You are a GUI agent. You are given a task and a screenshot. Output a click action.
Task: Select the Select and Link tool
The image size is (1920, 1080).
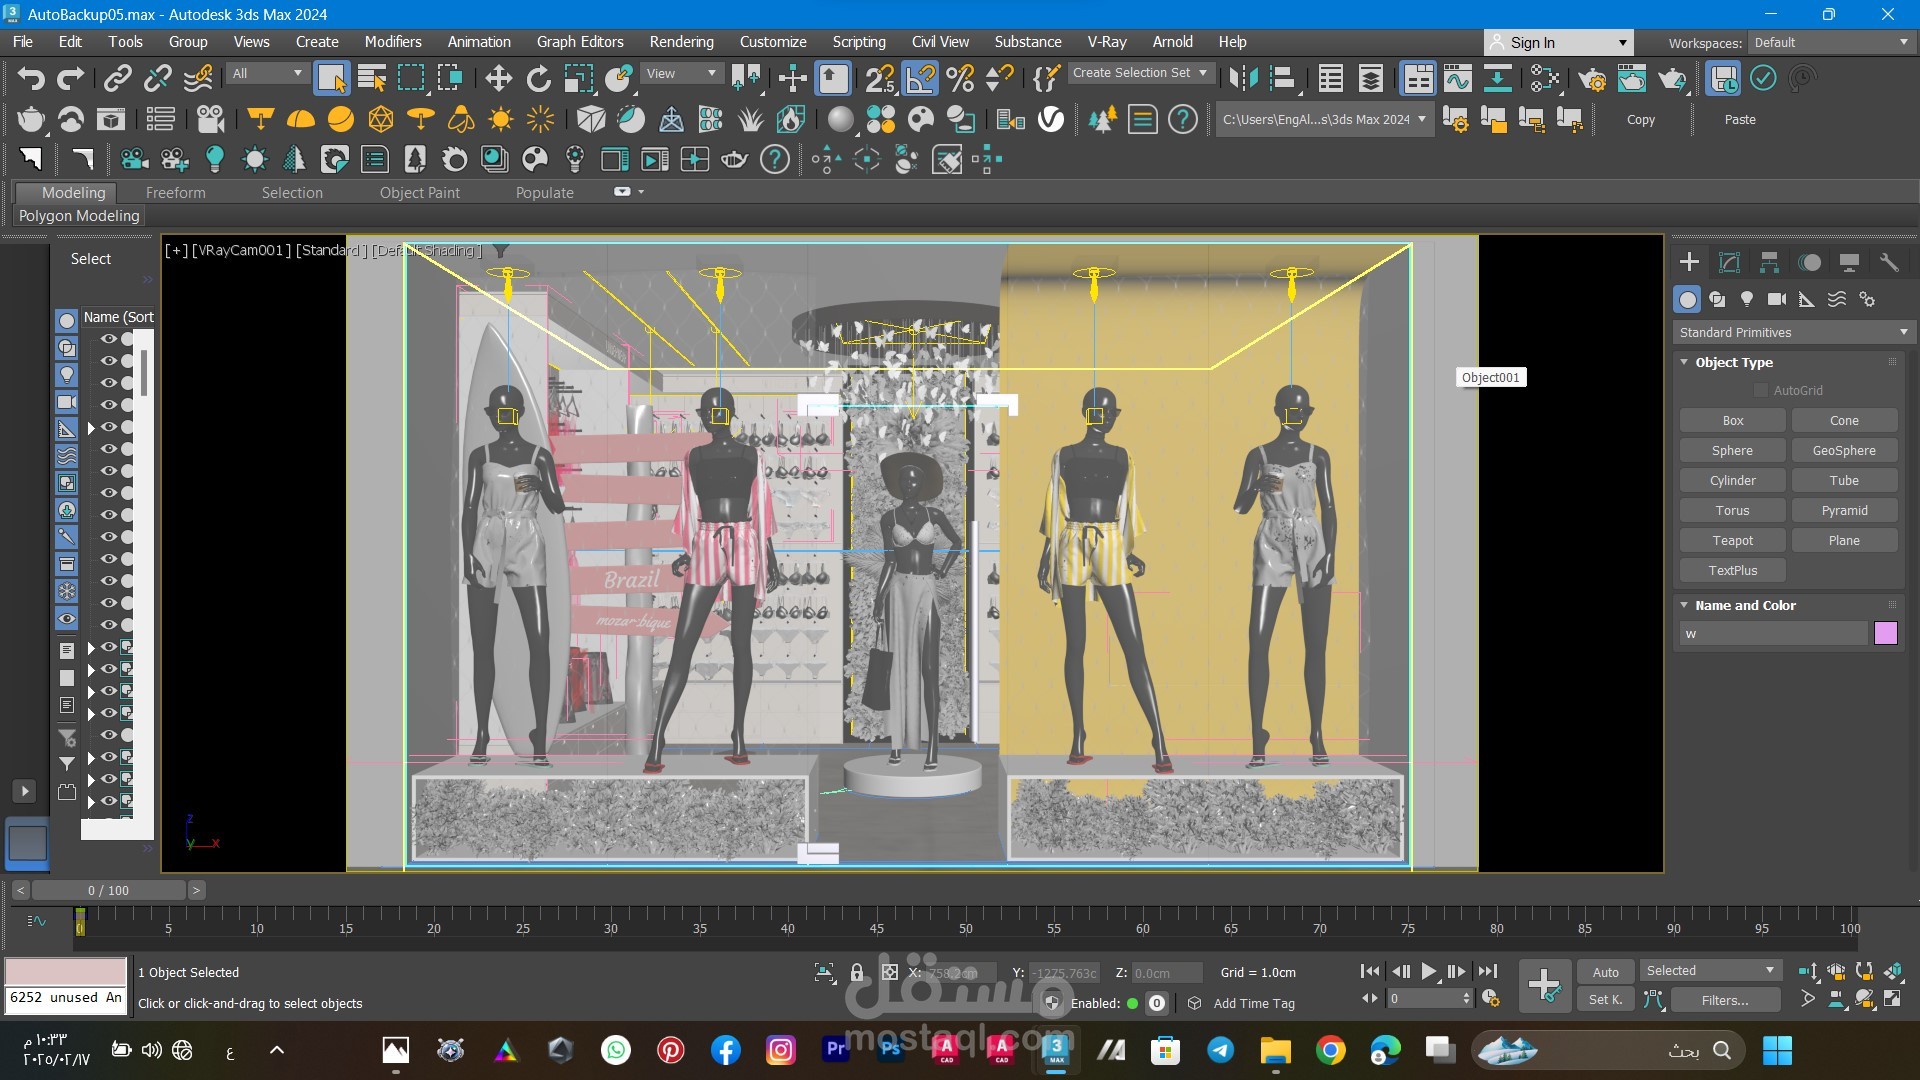118,78
